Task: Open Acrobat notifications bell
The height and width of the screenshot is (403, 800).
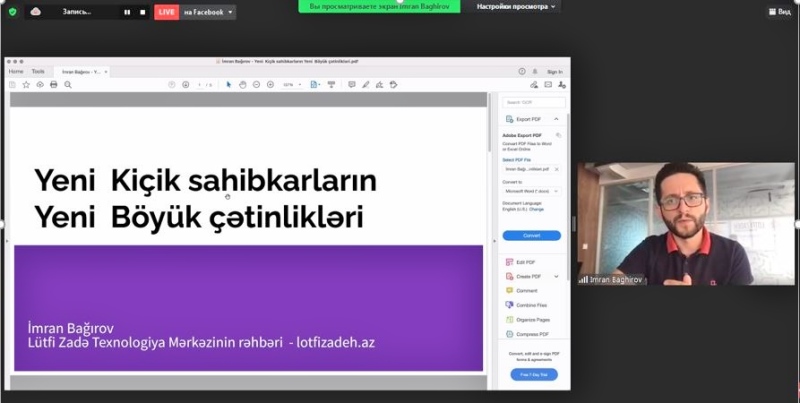Action: [x=535, y=72]
